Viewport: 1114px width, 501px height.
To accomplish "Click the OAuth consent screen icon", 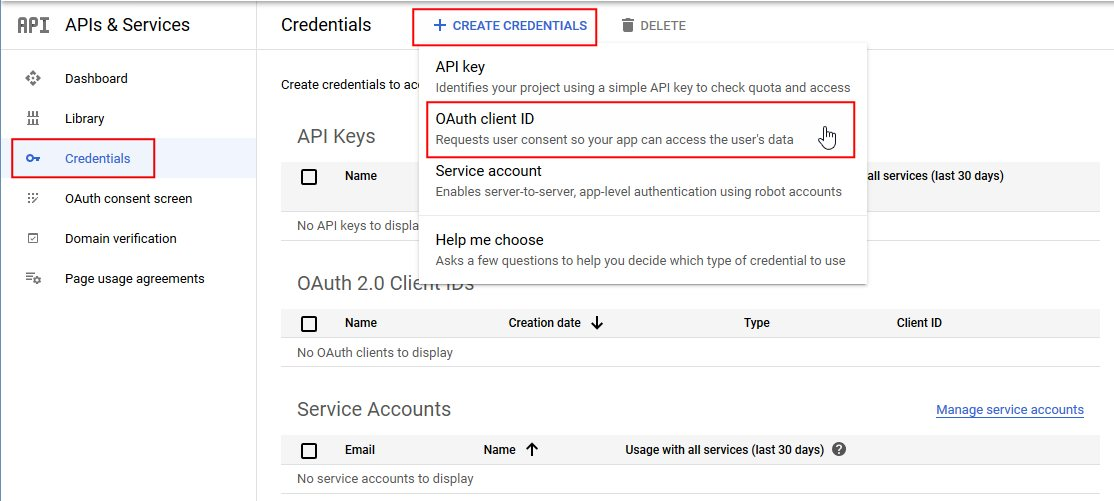I will (x=33, y=198).
